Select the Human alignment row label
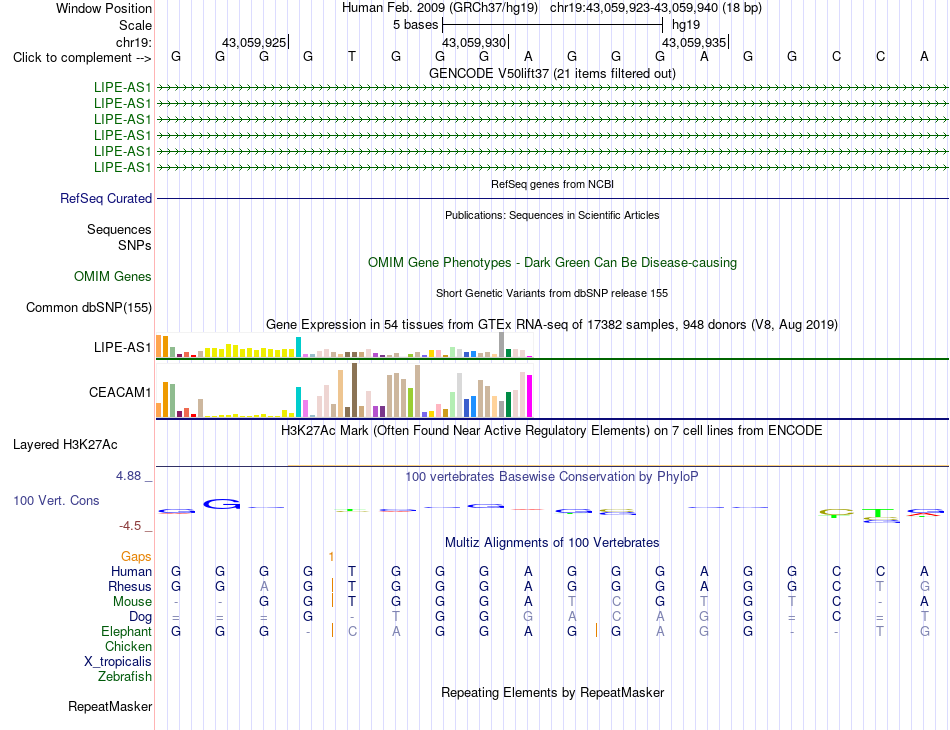 (131, 571)
